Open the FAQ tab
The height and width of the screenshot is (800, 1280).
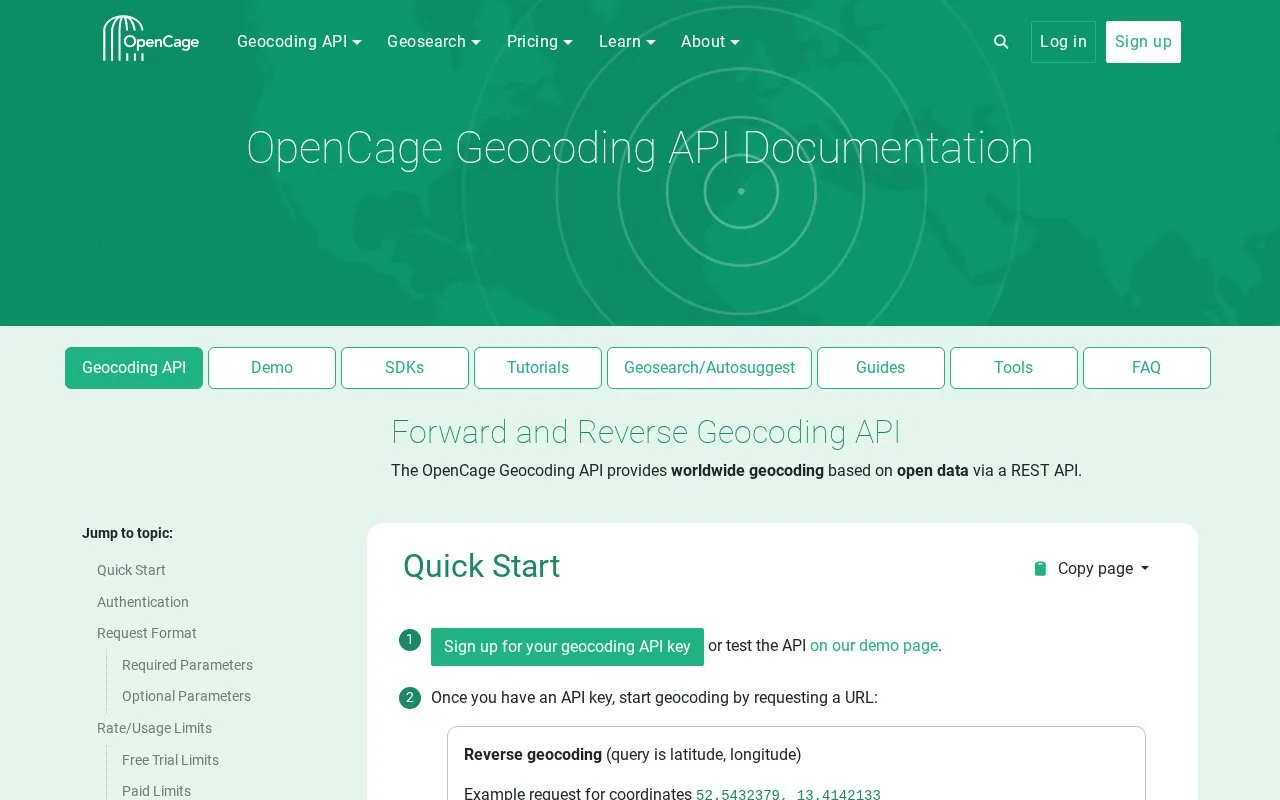click(1146, 368)
